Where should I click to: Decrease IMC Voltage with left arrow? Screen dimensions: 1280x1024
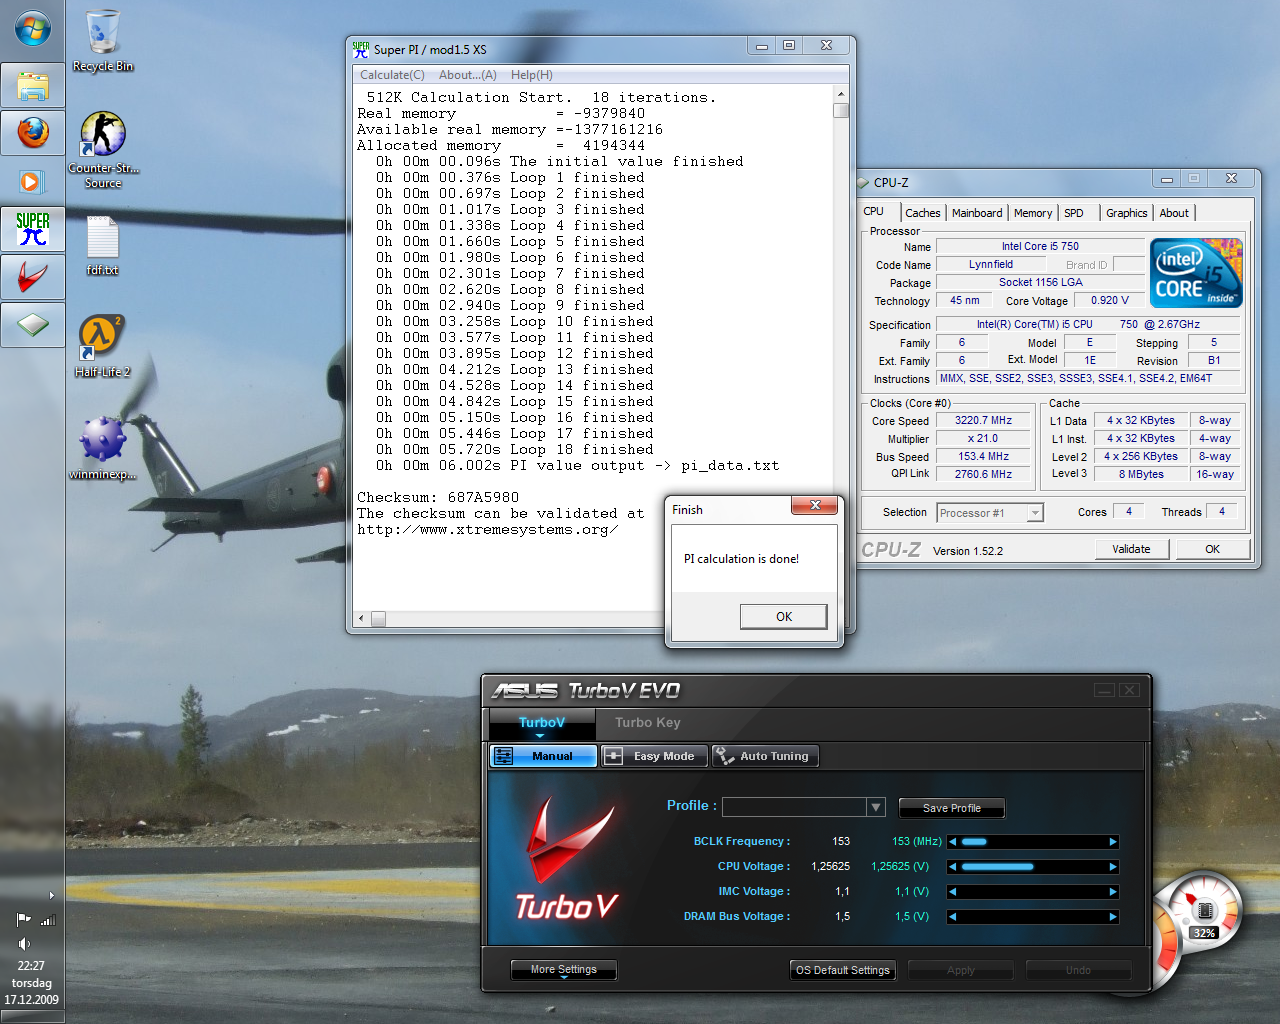tap(953, 892)
